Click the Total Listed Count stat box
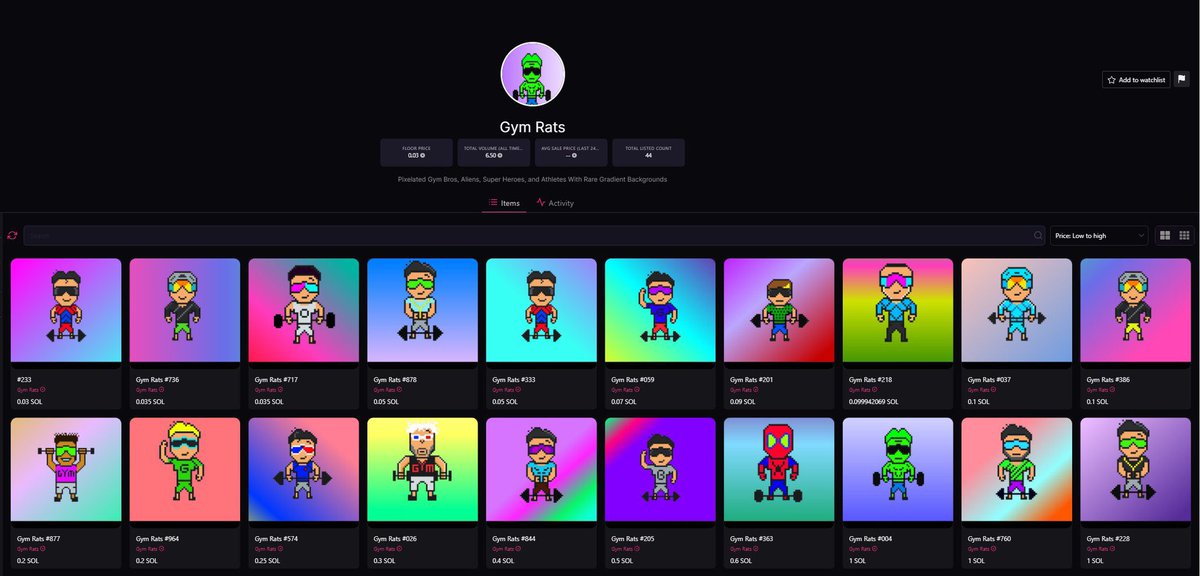The height and width of the screenshot is (576, 1200). pos(648,152)
